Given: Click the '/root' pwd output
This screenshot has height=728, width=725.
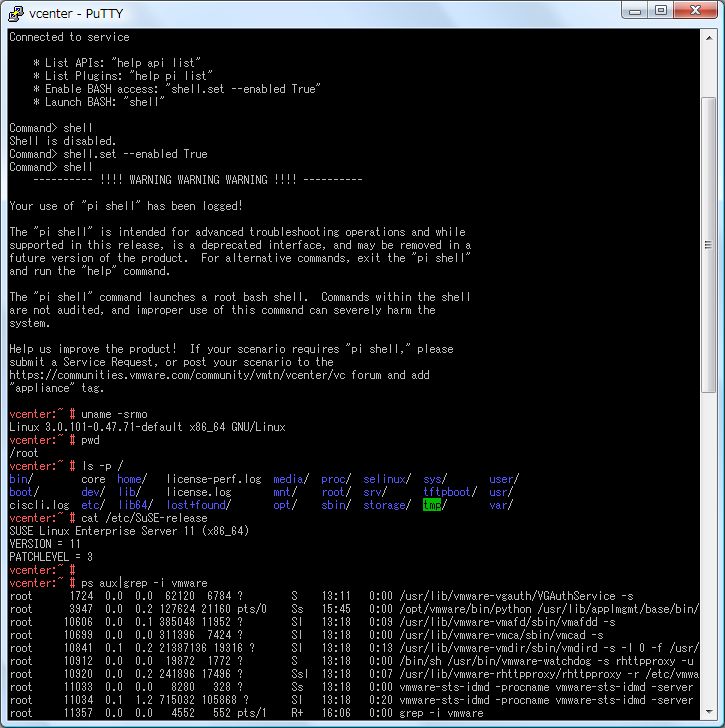Looking at the screenshot, I should (x=24, y=453).
